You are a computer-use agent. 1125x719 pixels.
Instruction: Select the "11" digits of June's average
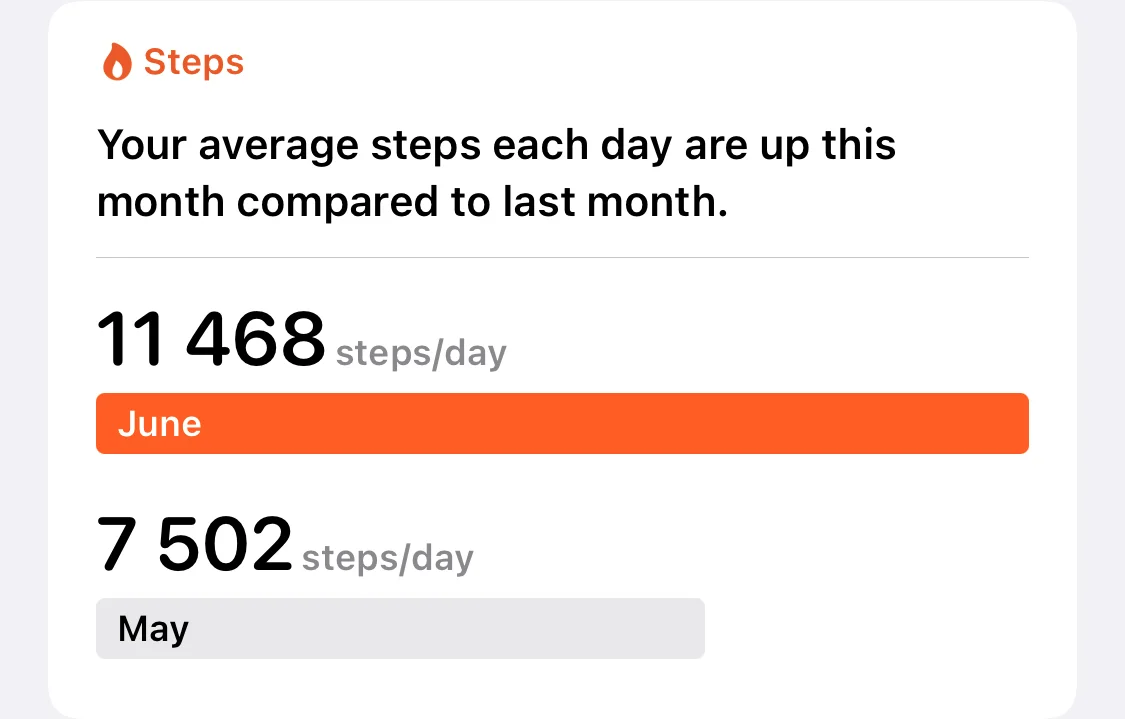point(131,338)
